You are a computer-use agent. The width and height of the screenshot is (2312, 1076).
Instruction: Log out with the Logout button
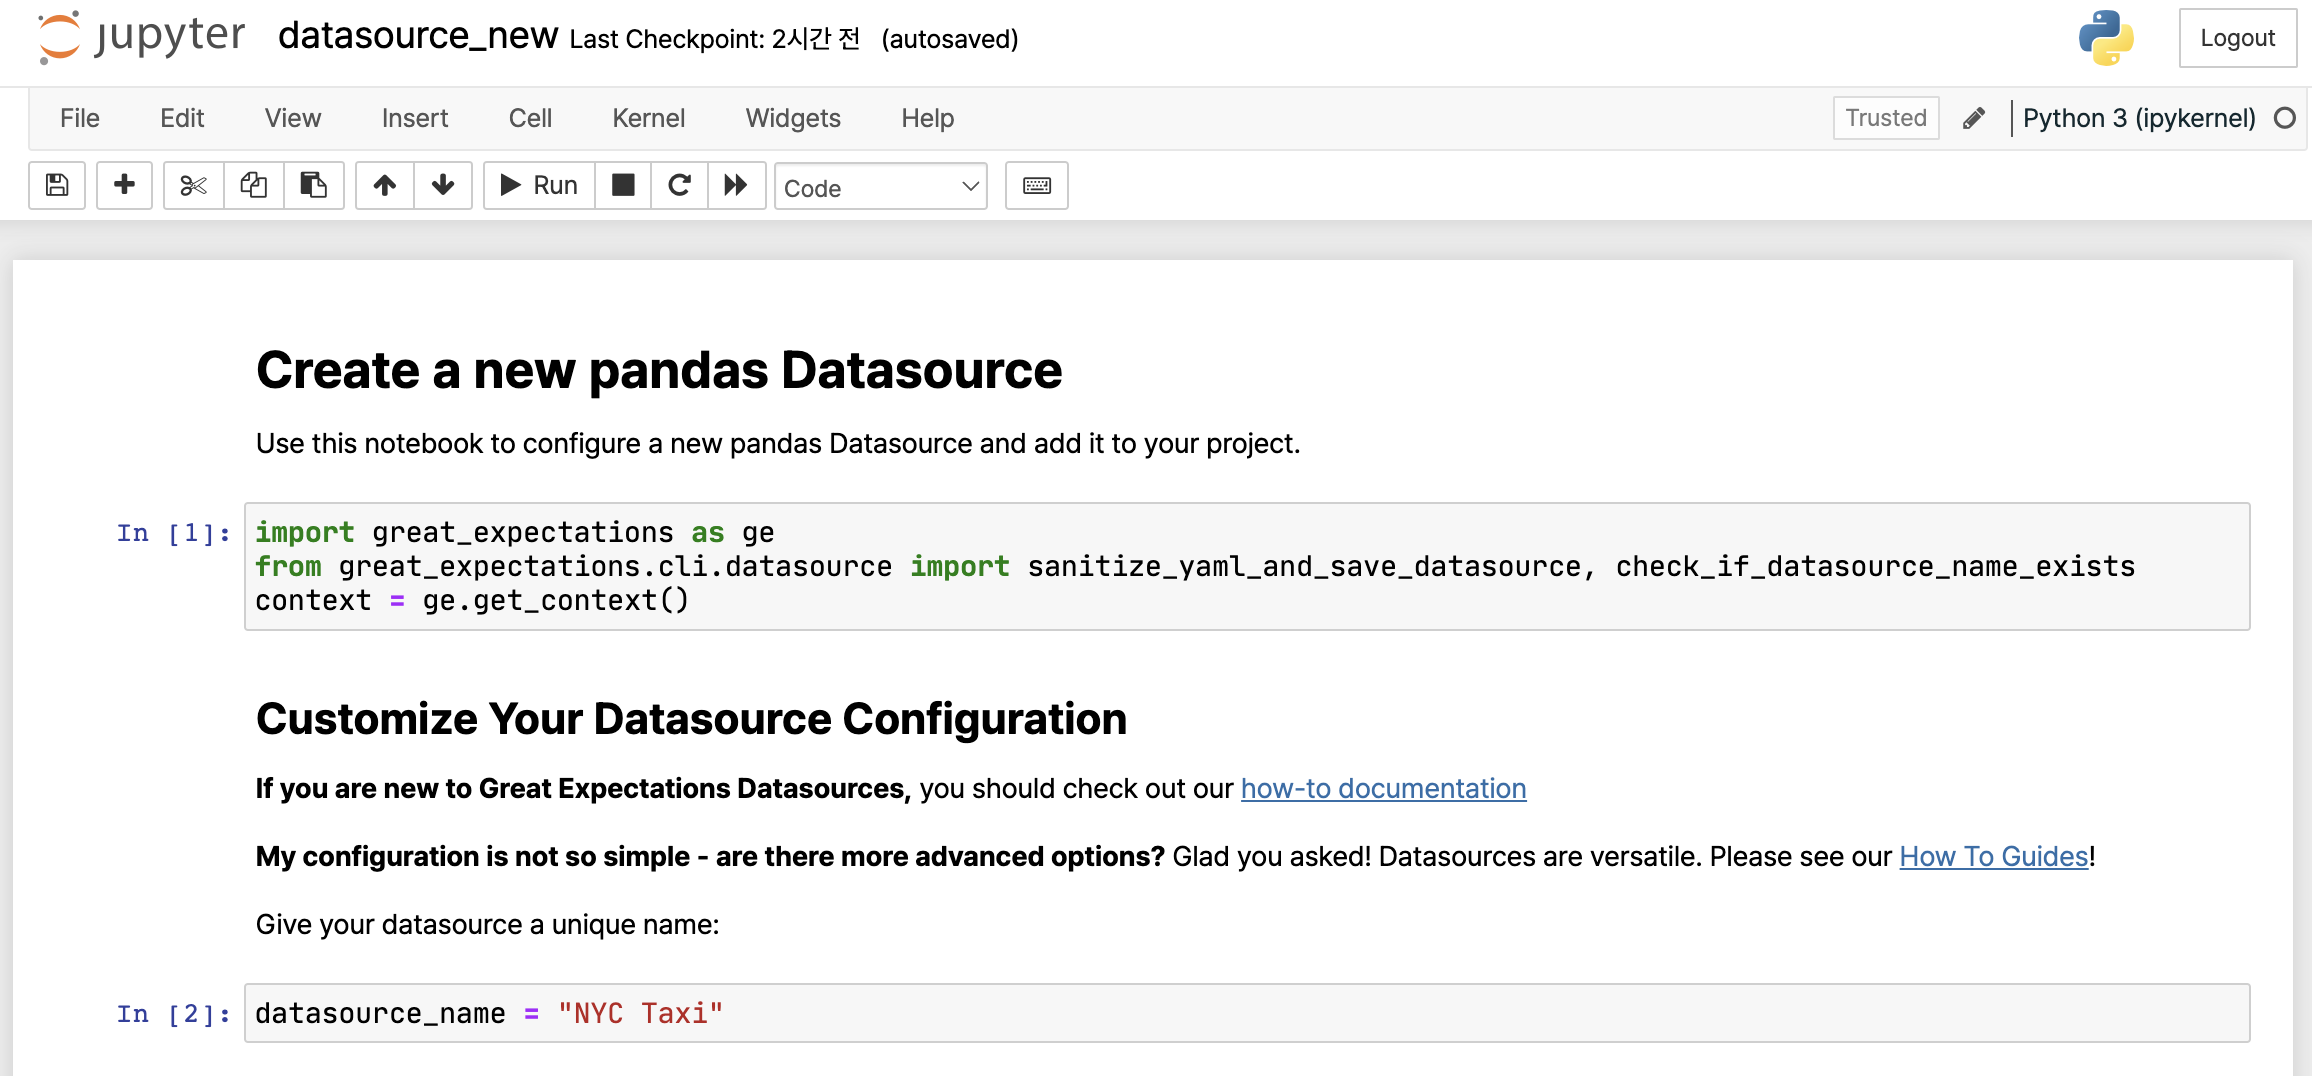point(2238,38)
